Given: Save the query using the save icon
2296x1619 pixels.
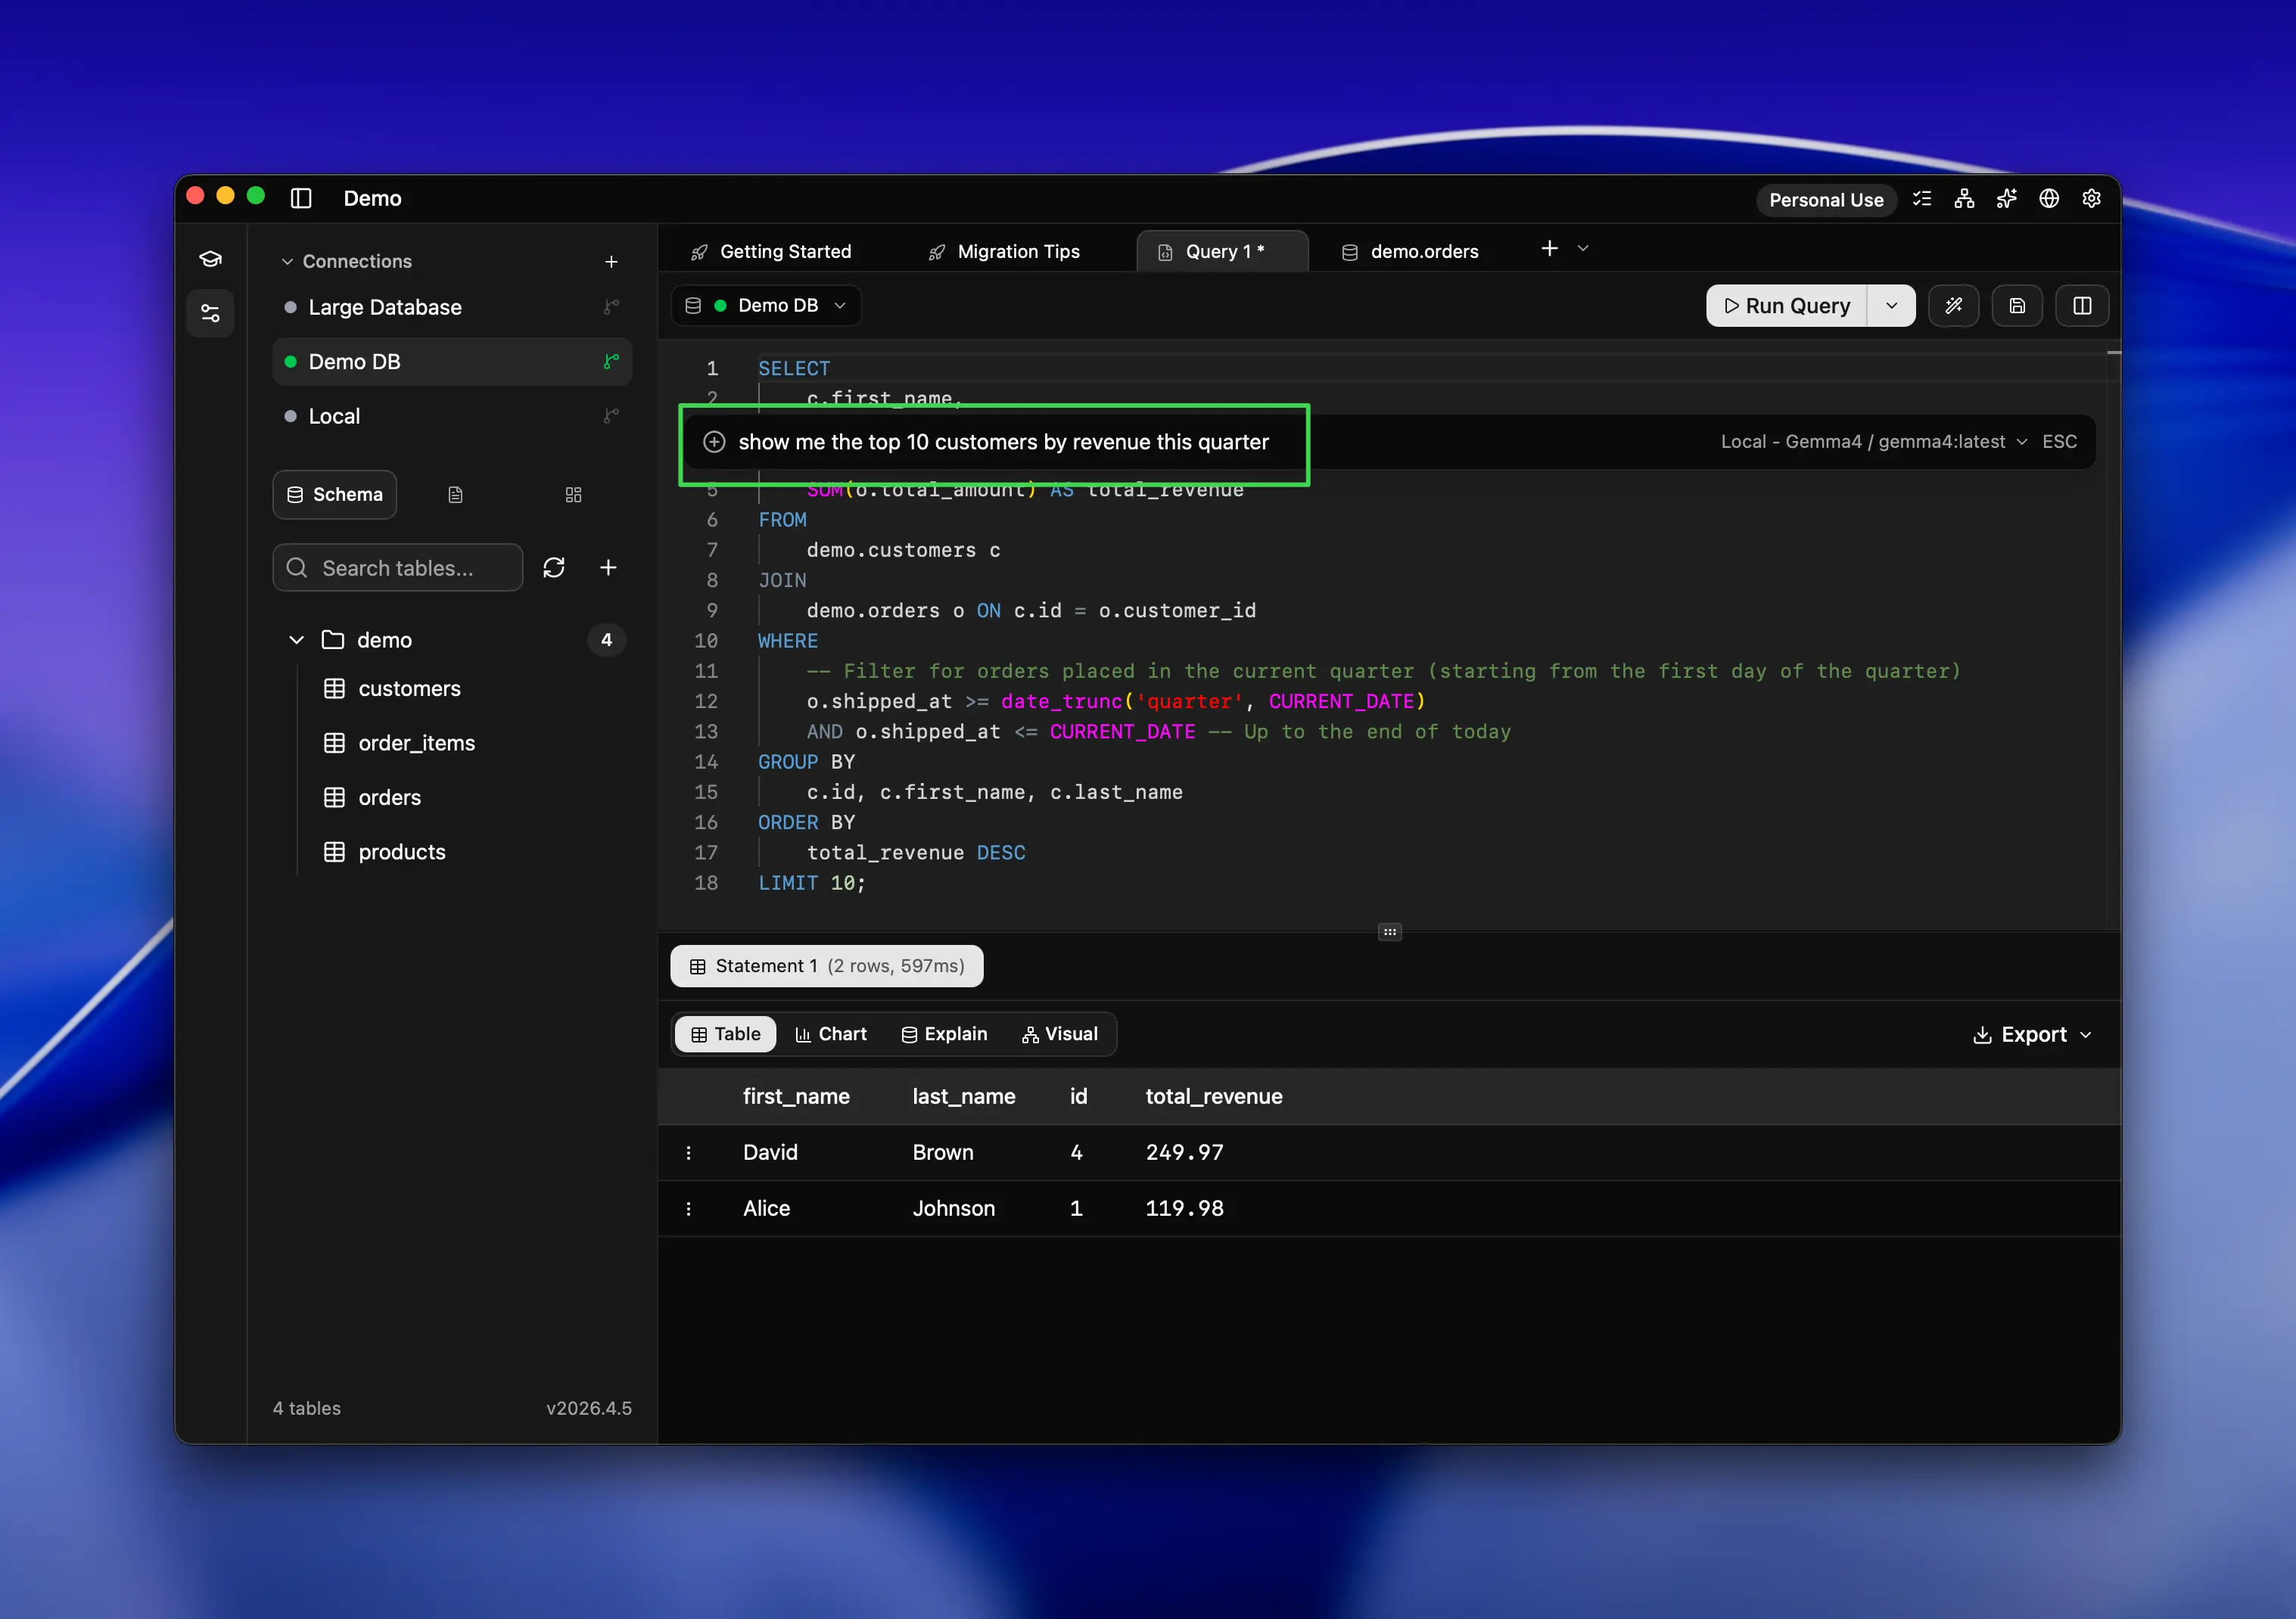Looking at the screenshot, I should click(x=2017, y=306).
